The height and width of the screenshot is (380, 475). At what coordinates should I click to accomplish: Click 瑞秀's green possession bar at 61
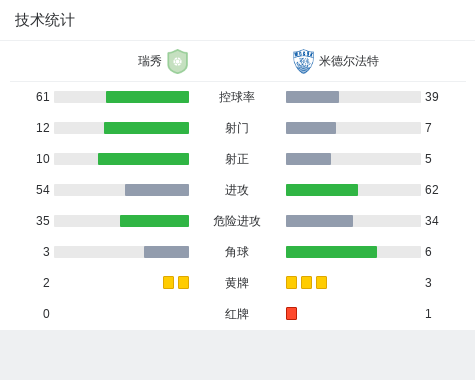tap(147, 97)
